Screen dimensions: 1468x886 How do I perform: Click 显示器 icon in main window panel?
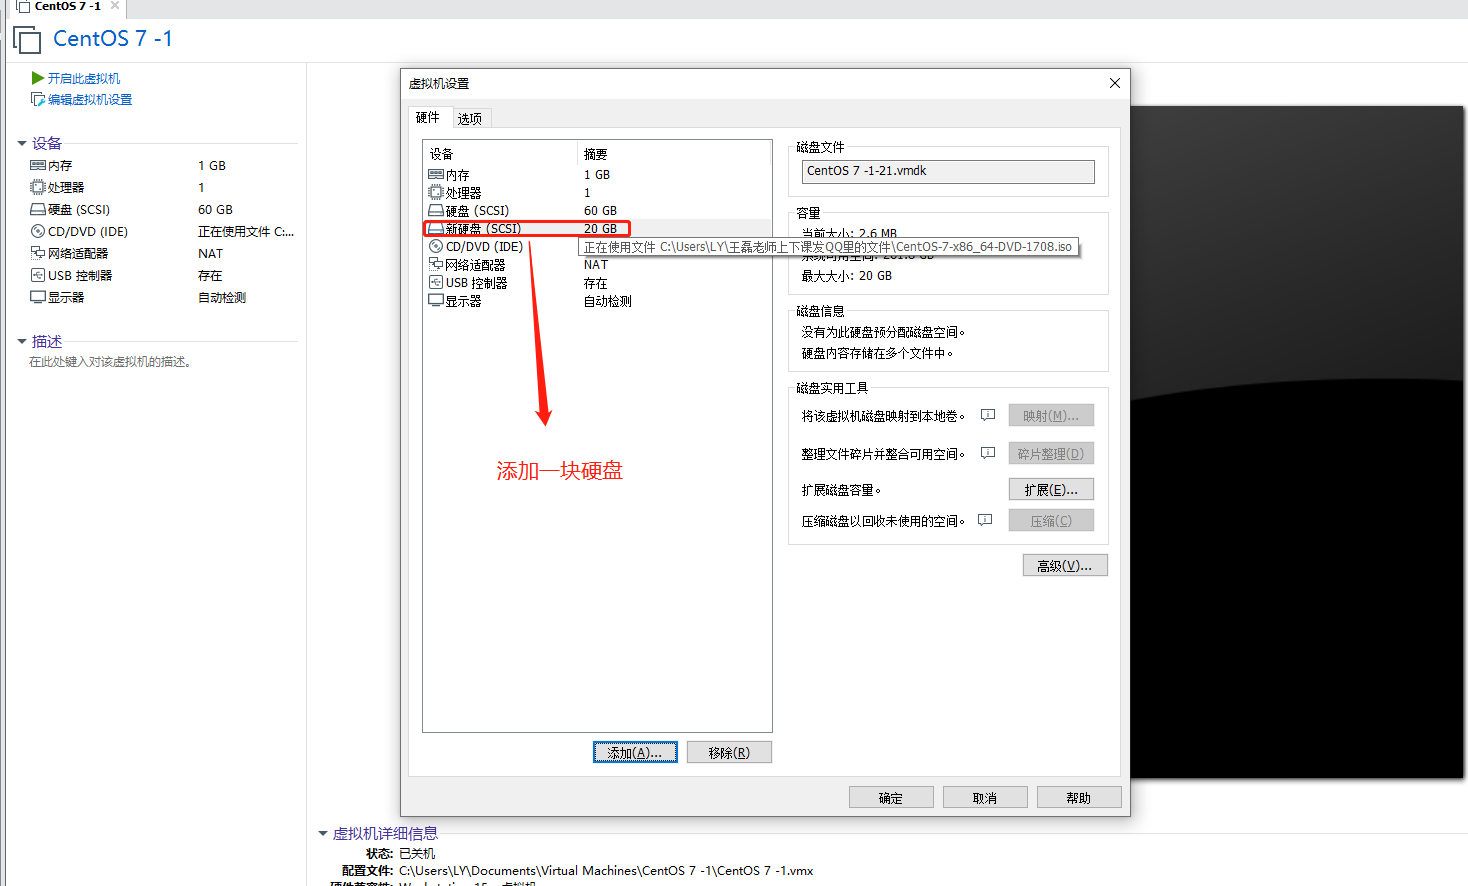tap(38, 297)
